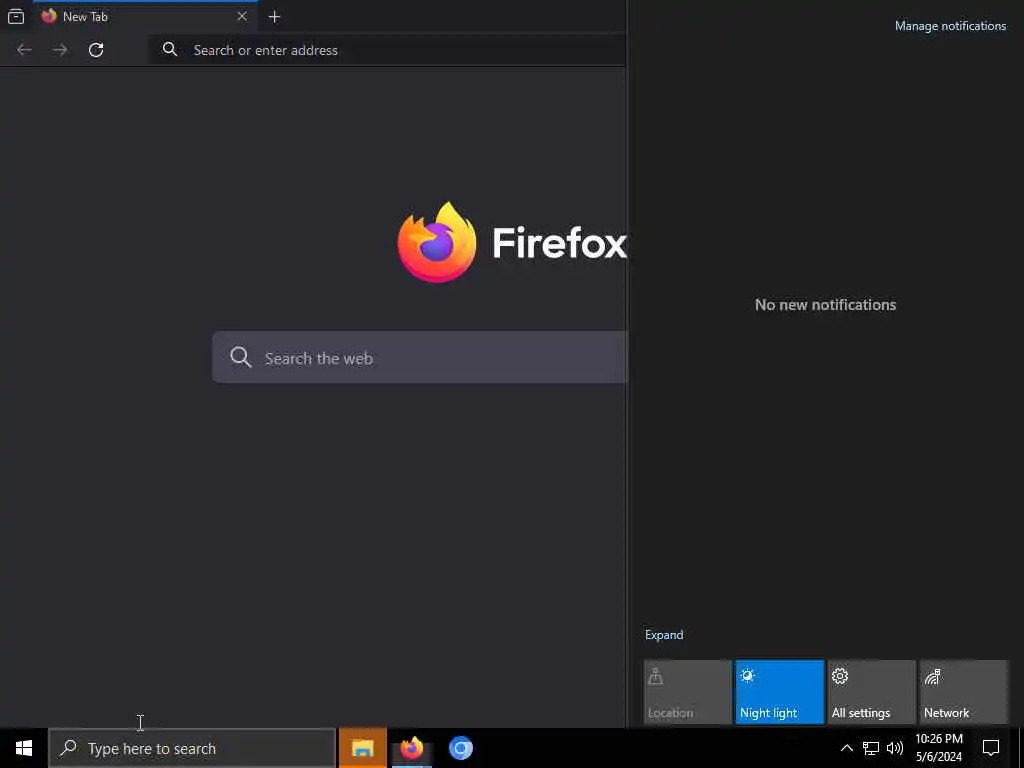Viewport: 1024px width, 768px height.
Task: Open the clock showing 10:26 PM
Action: 939,748
